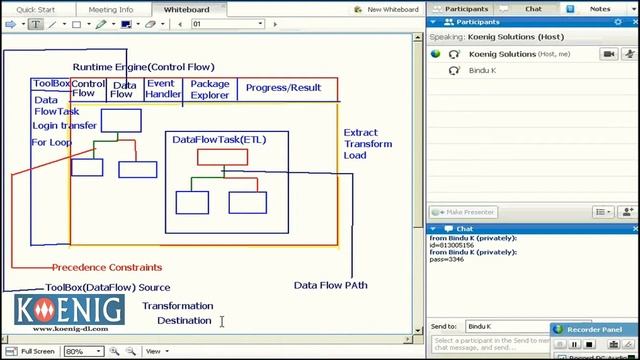This screenshot has height=360, width=640.
Task: Click the Recorder Panel annotate pen icon
Action: coord(629,344)
